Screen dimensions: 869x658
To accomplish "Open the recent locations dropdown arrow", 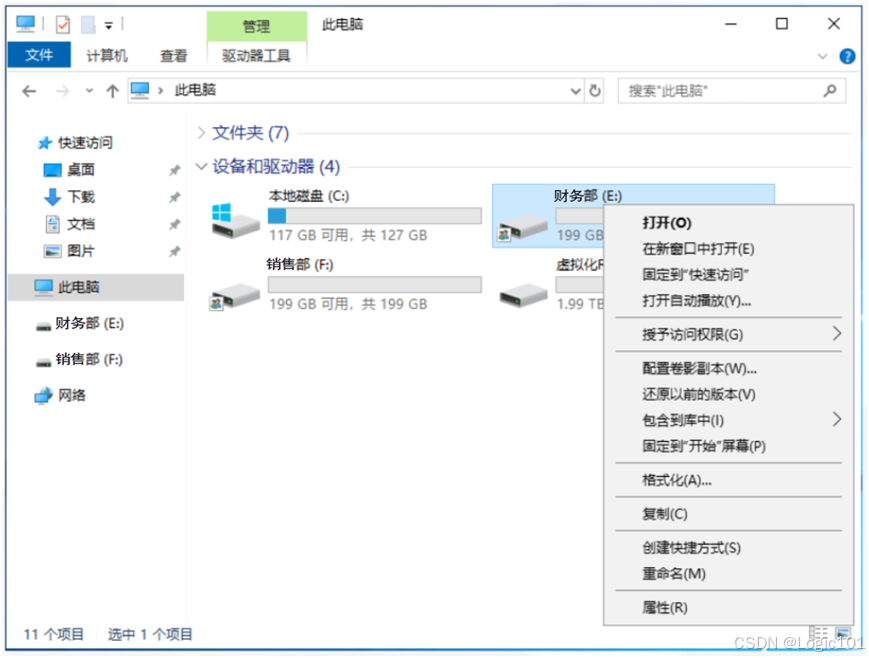I will (x=89, y=91).
